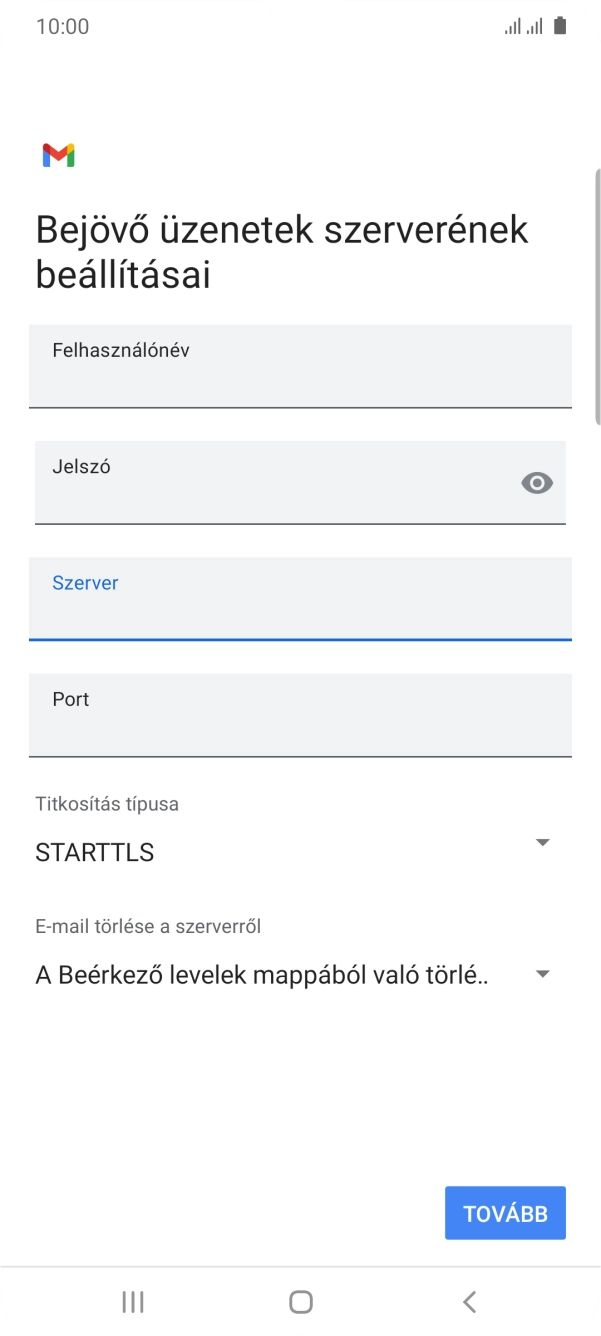
Task: Tap the battery icon in status bar
Action: (560, 25)
